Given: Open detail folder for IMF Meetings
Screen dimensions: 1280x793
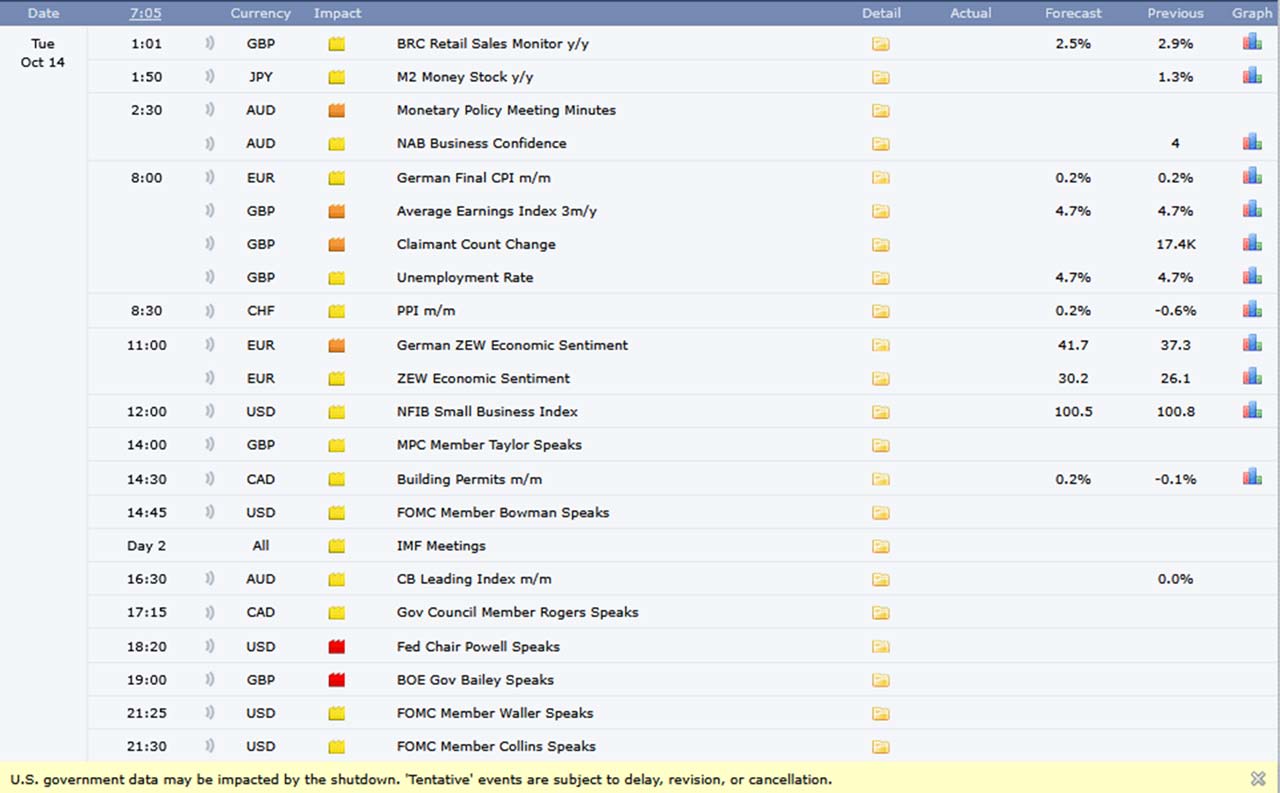Looking at the screenshot, I should tap(880, 546).
